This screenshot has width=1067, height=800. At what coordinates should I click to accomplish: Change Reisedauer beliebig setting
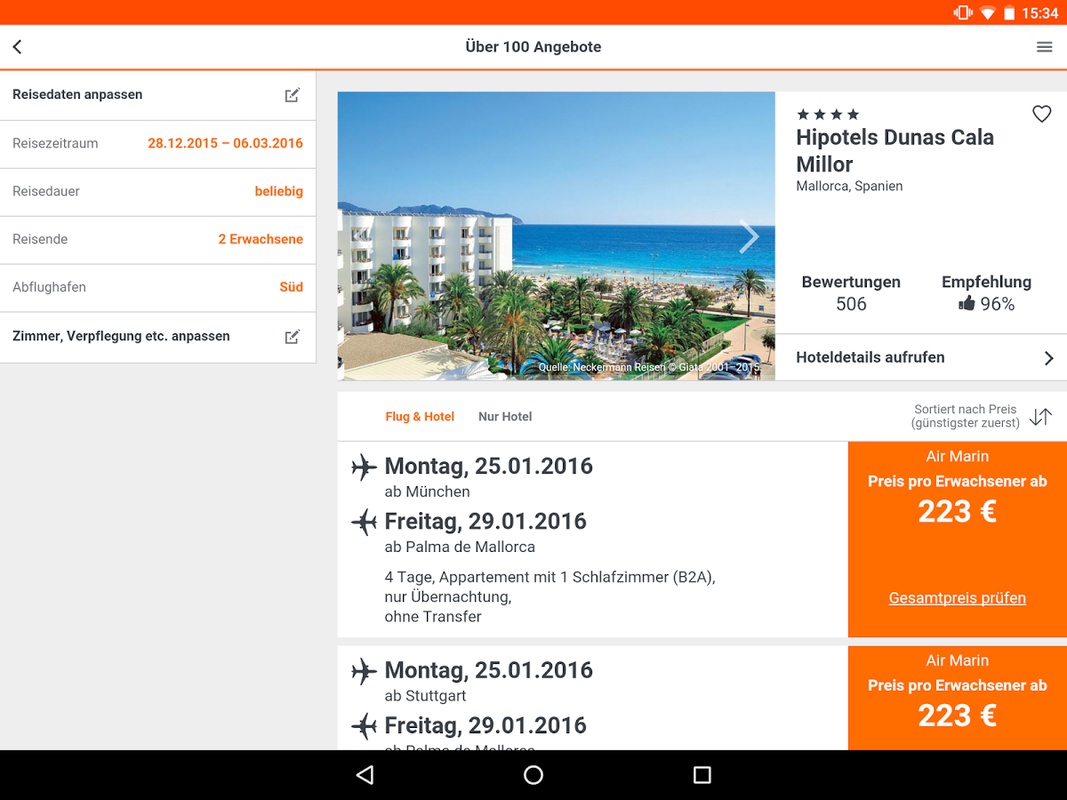pos(158,192)
